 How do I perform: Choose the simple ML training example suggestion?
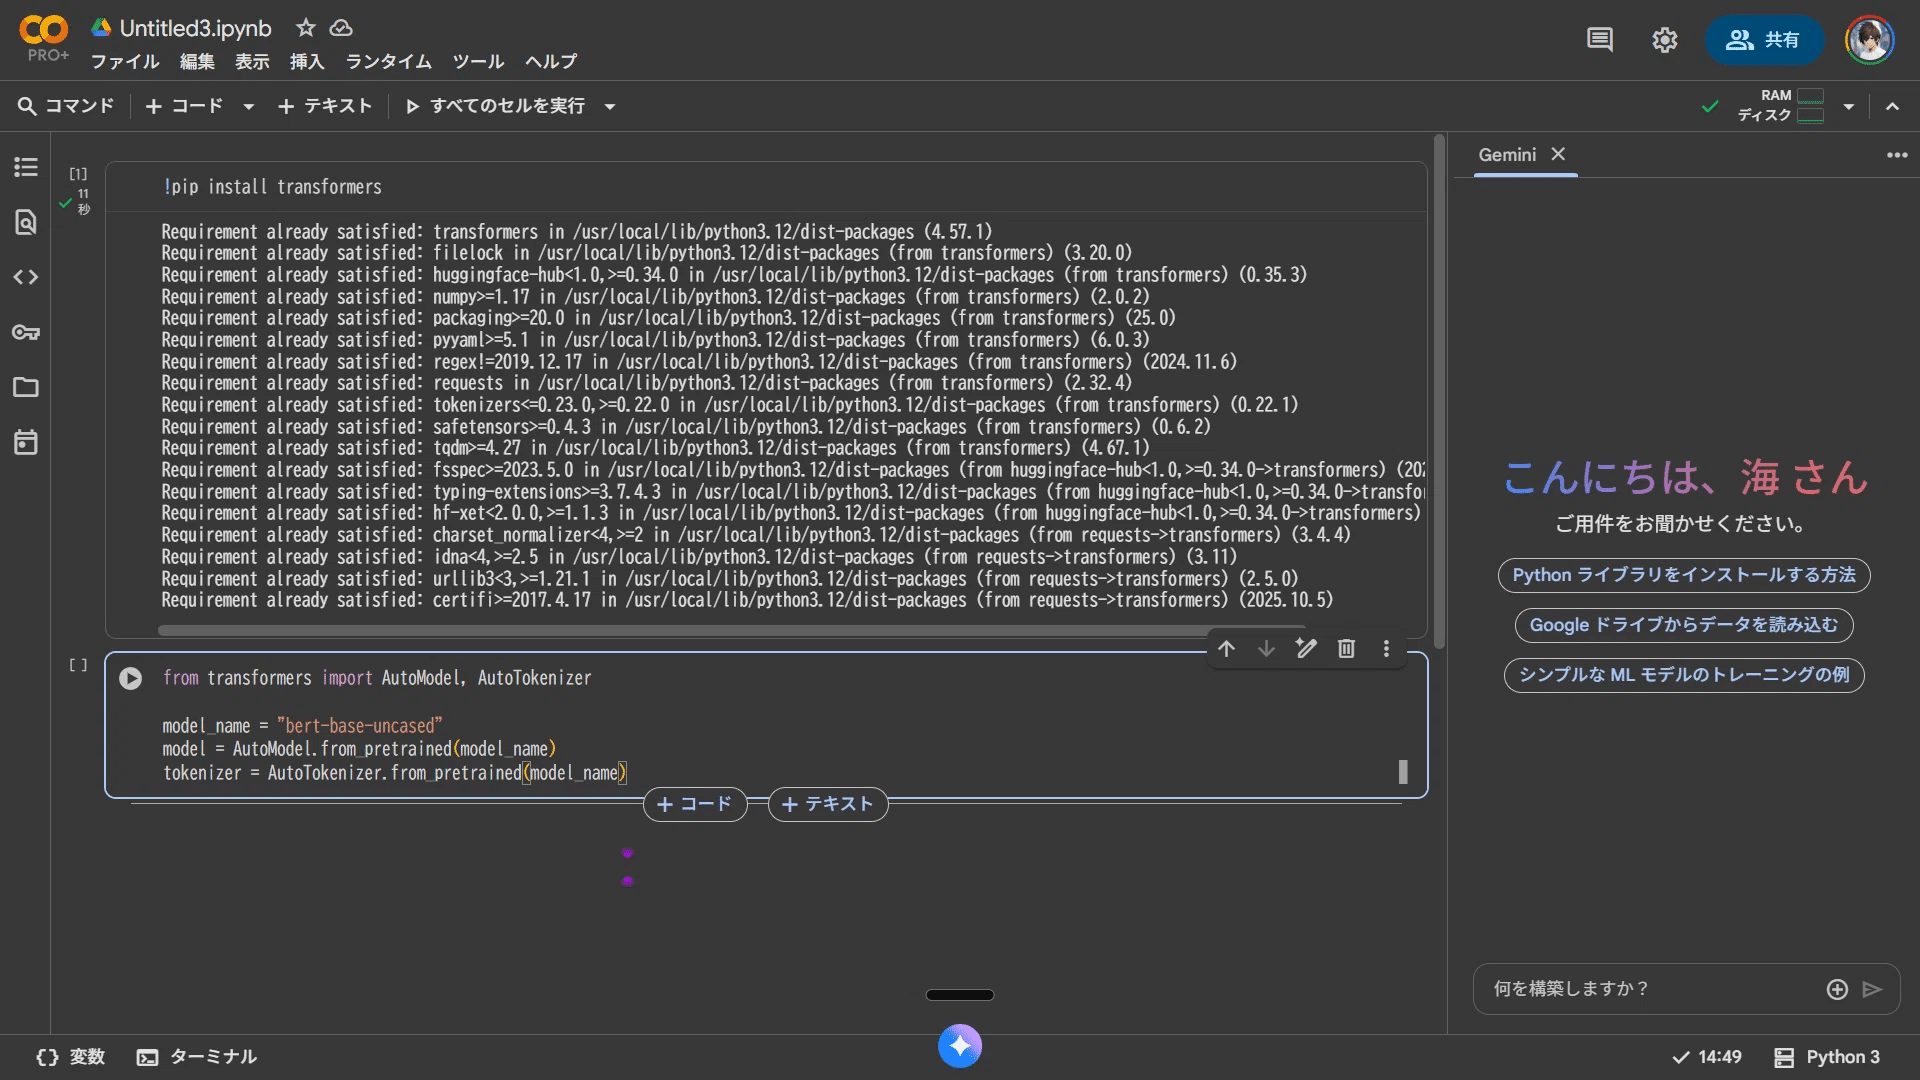pos(1684,675)
